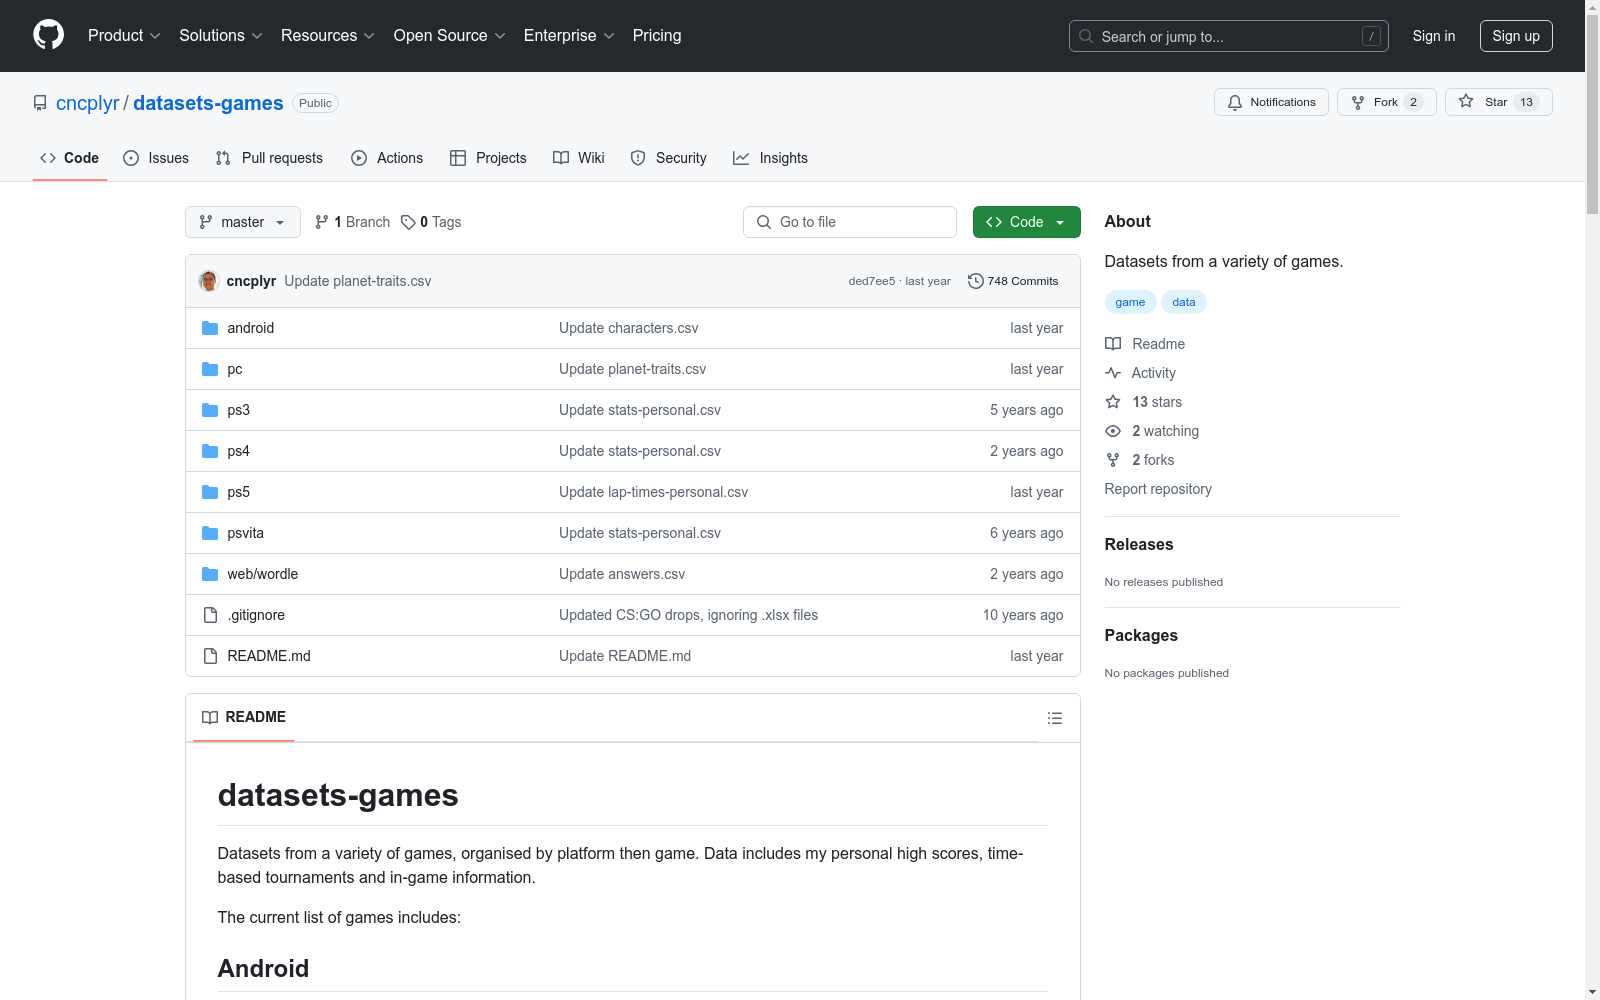Open the ps3 folder

click(x=238, y=410)
